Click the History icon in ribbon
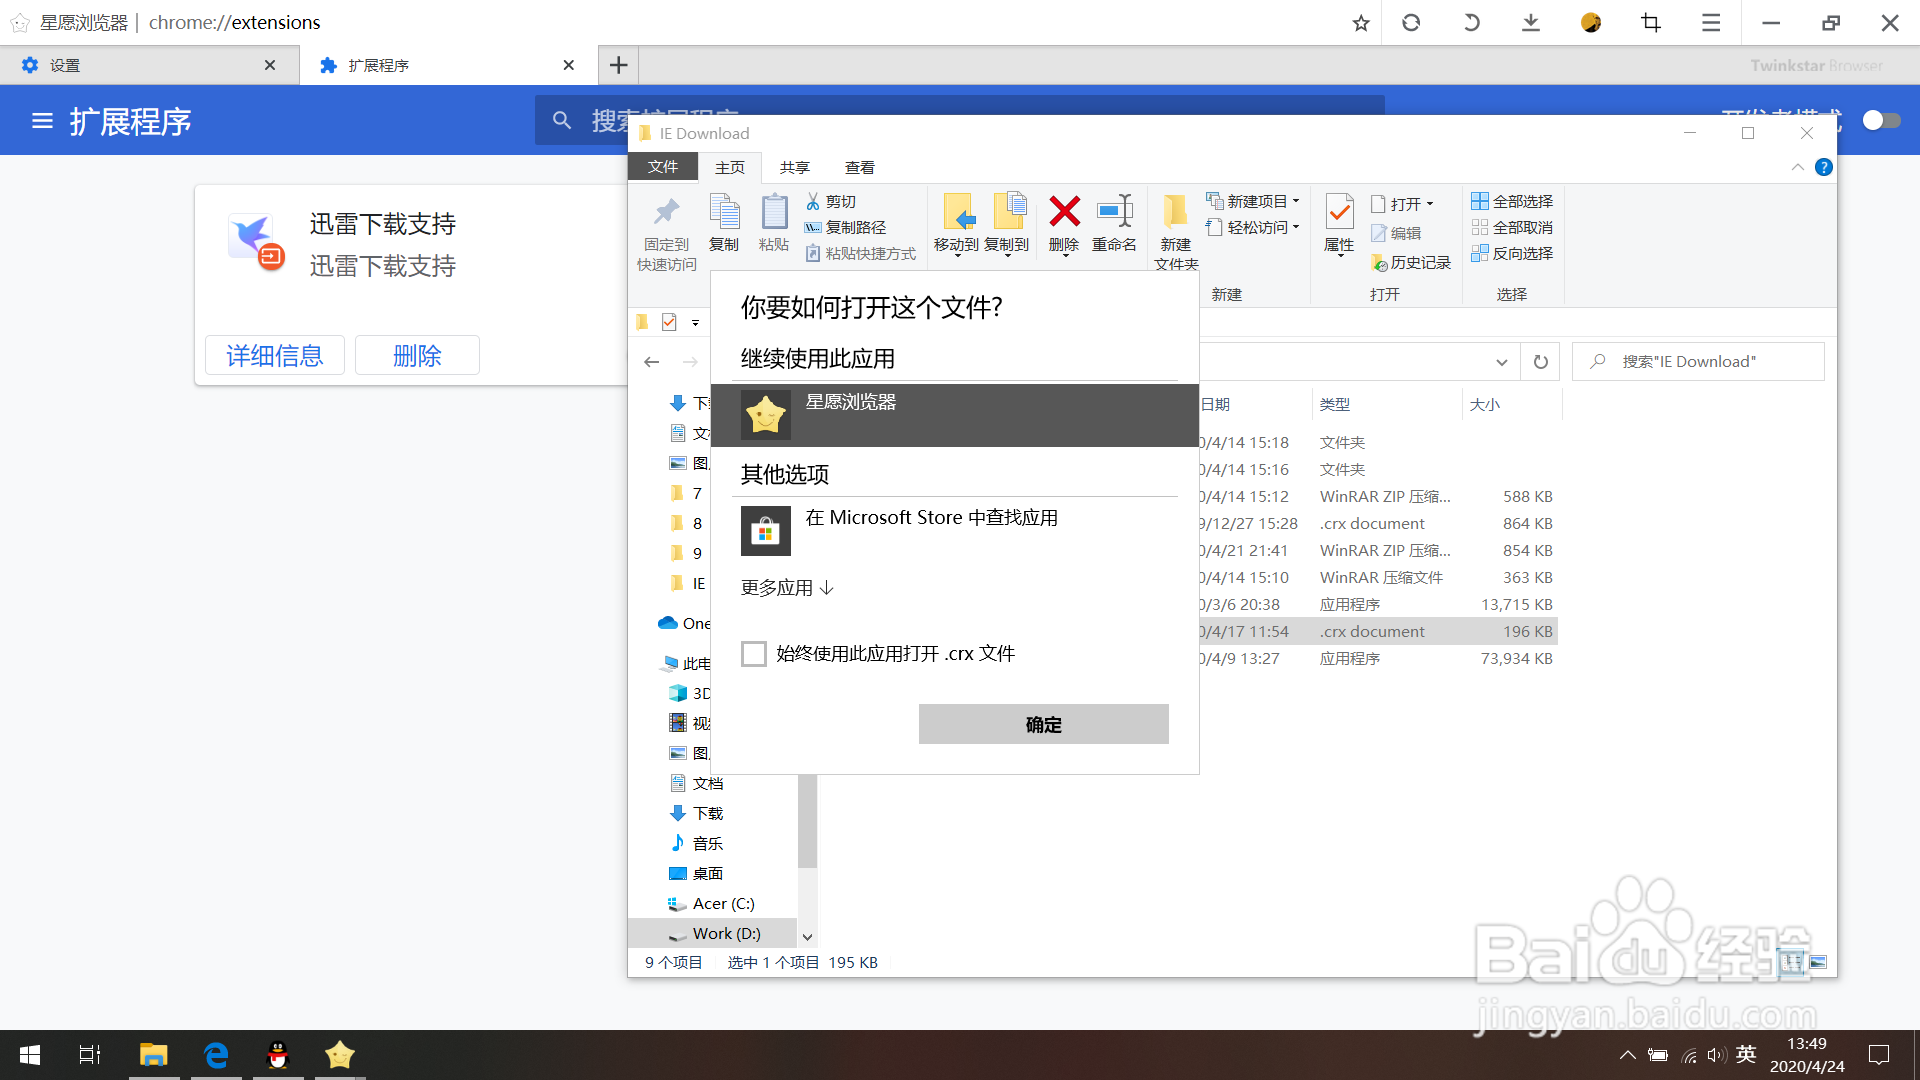This screenshot has width=1920, height=1080. pyautogui.click(x=1411, y=262)
